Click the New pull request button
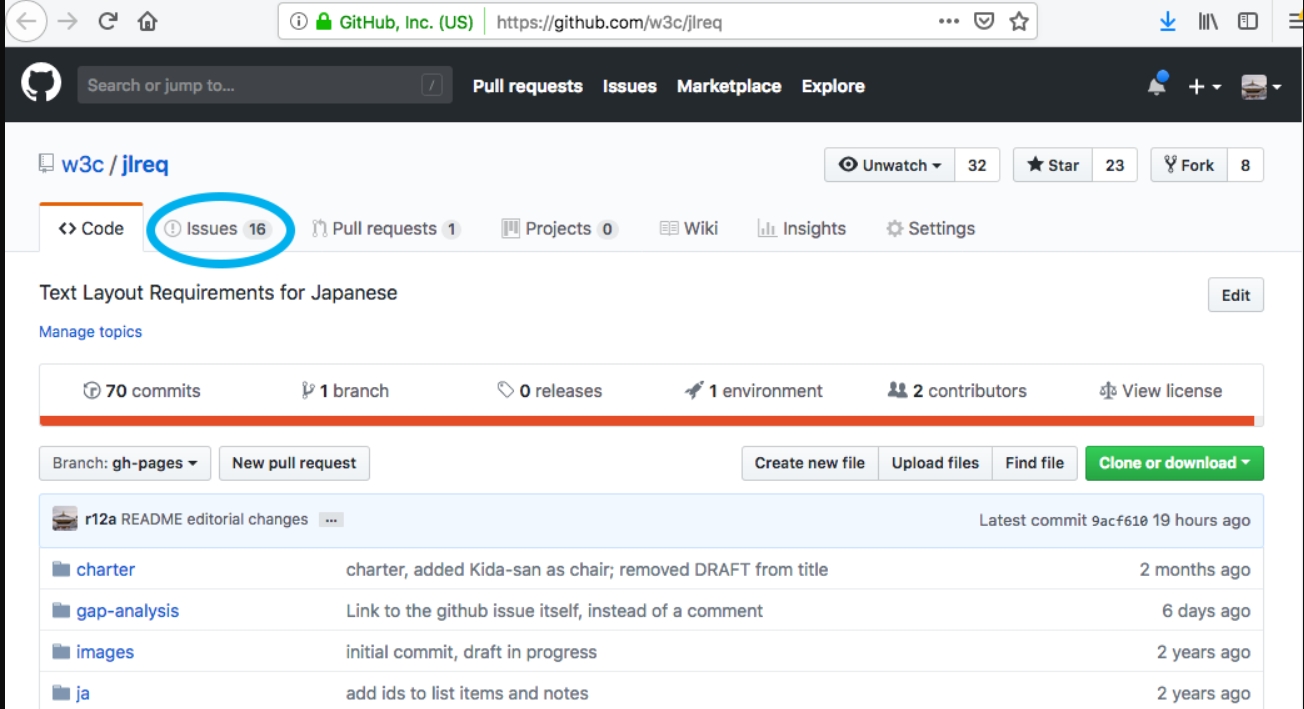Screen dimensions: 1304x709 (x=294, y=463)
